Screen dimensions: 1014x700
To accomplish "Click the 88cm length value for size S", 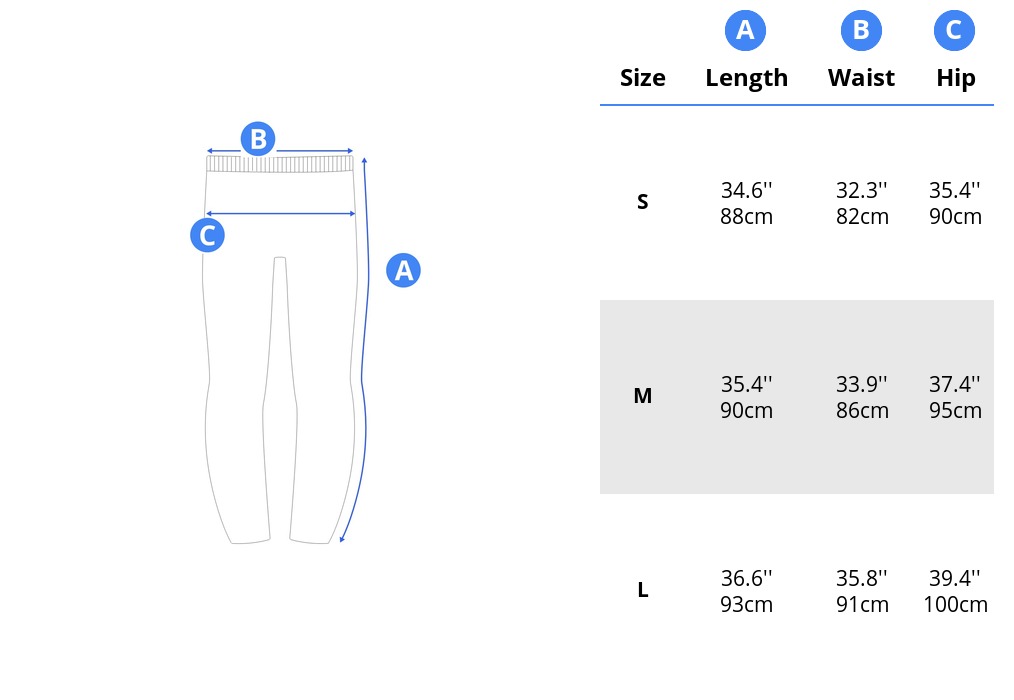I will 746,216.
